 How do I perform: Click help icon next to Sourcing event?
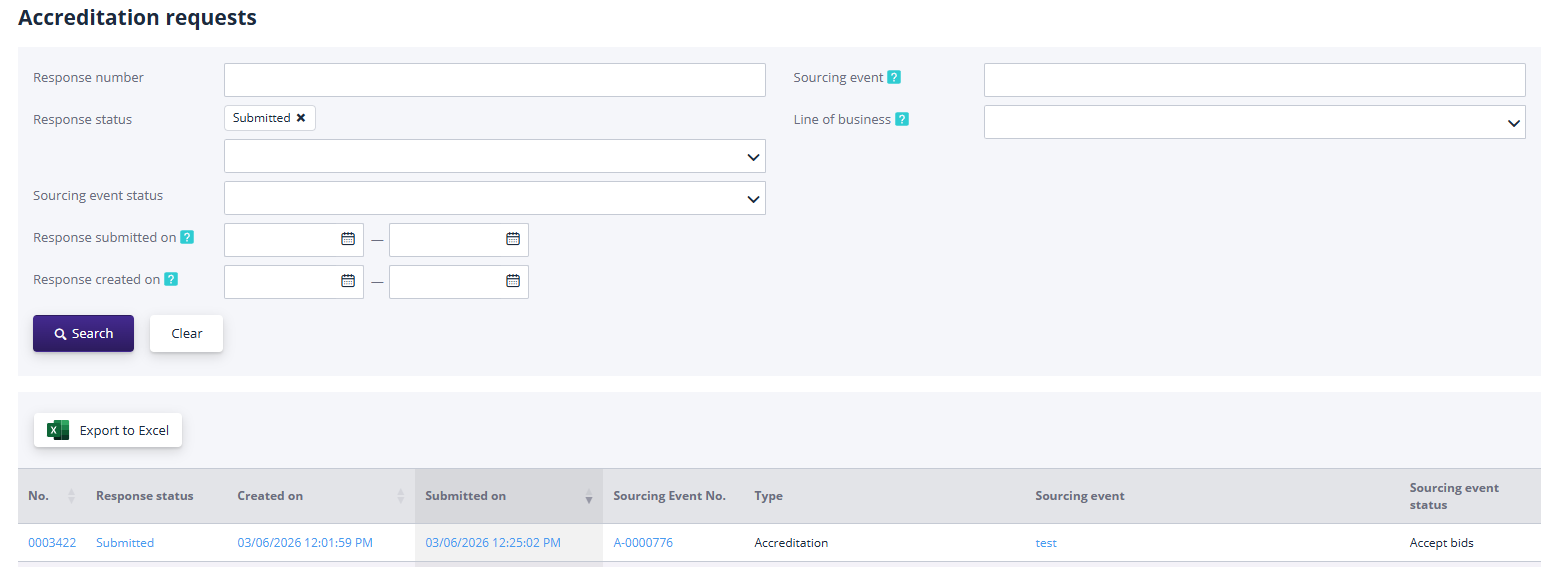click(x=894, y=77)
